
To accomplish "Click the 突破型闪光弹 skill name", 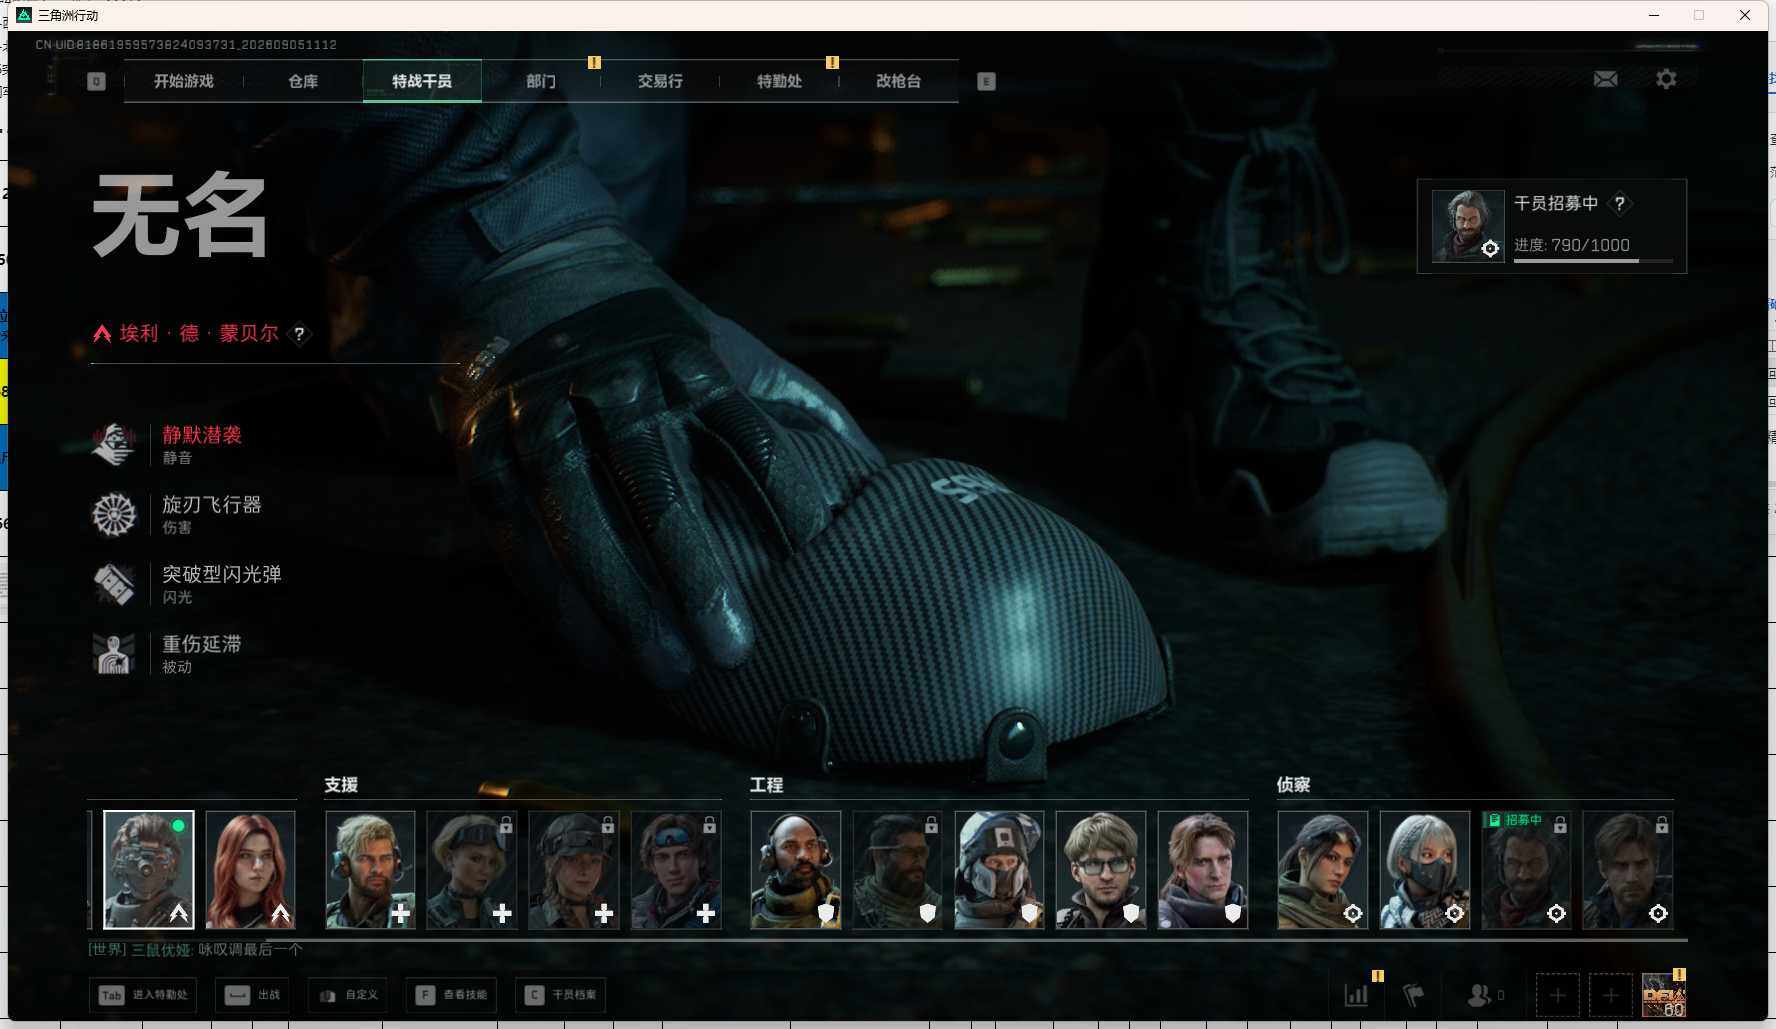I will (222, 575).
